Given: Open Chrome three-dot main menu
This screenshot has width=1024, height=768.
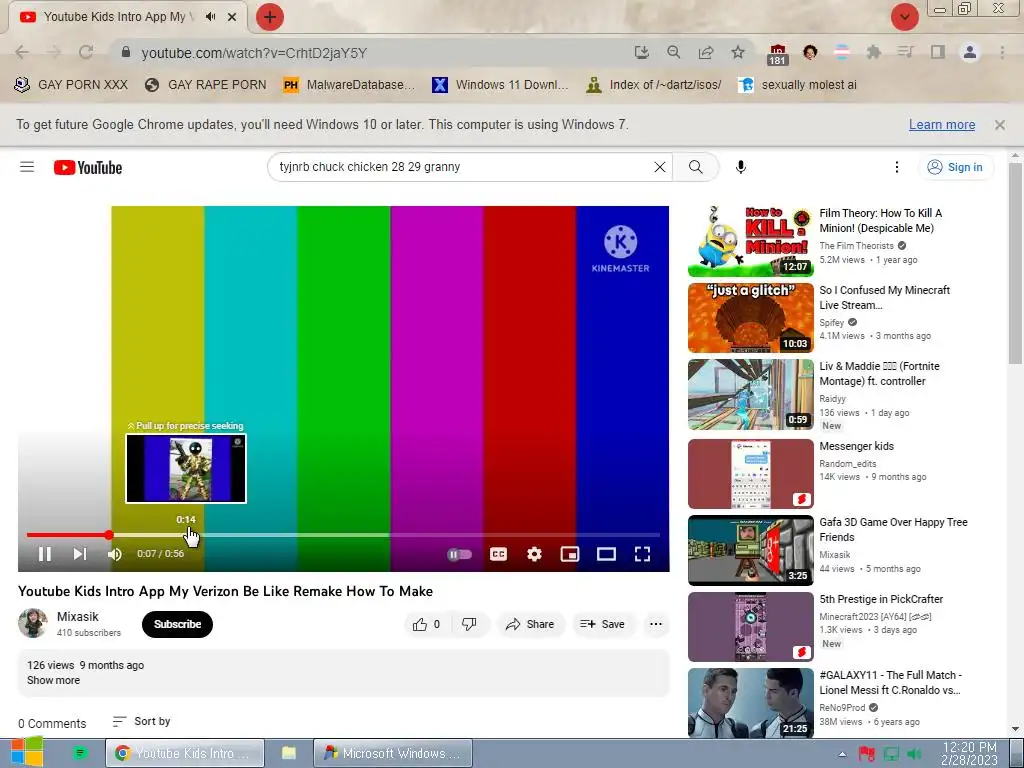Looking at the screenshot, I should point(1002,52).
